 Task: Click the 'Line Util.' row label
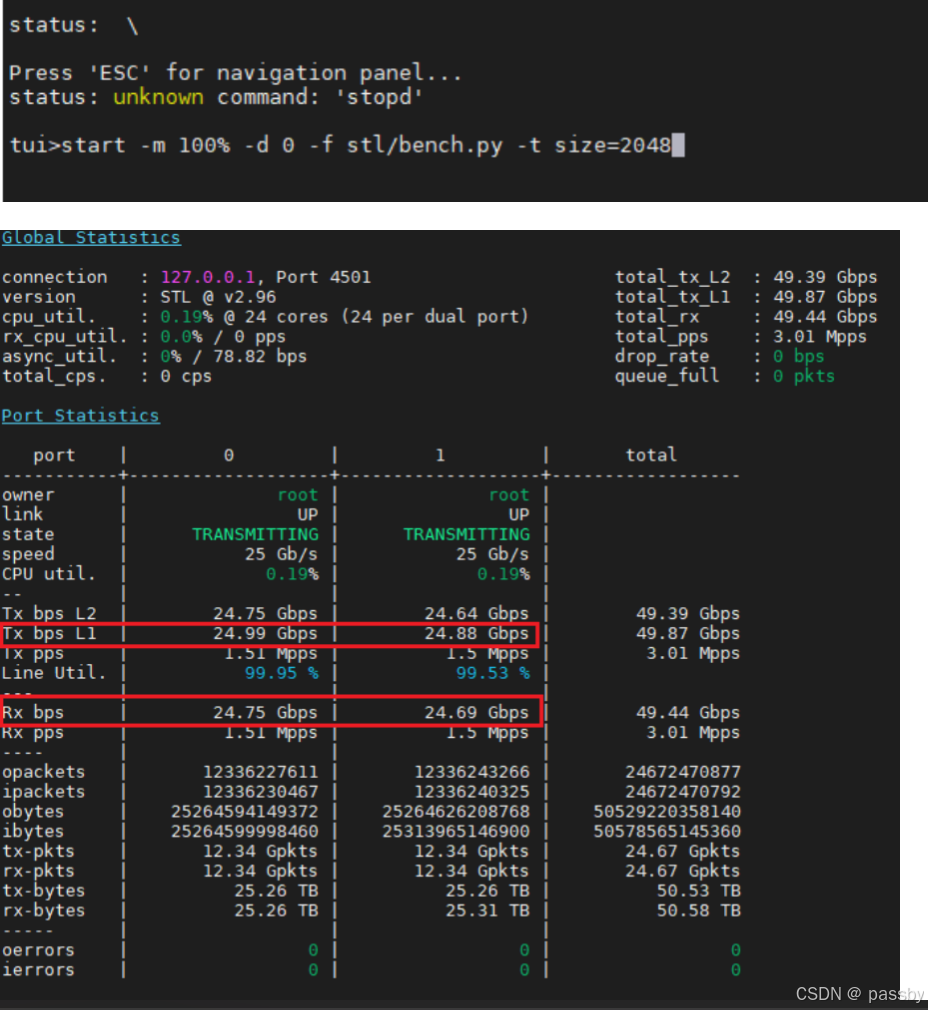(x=54, y=673)
